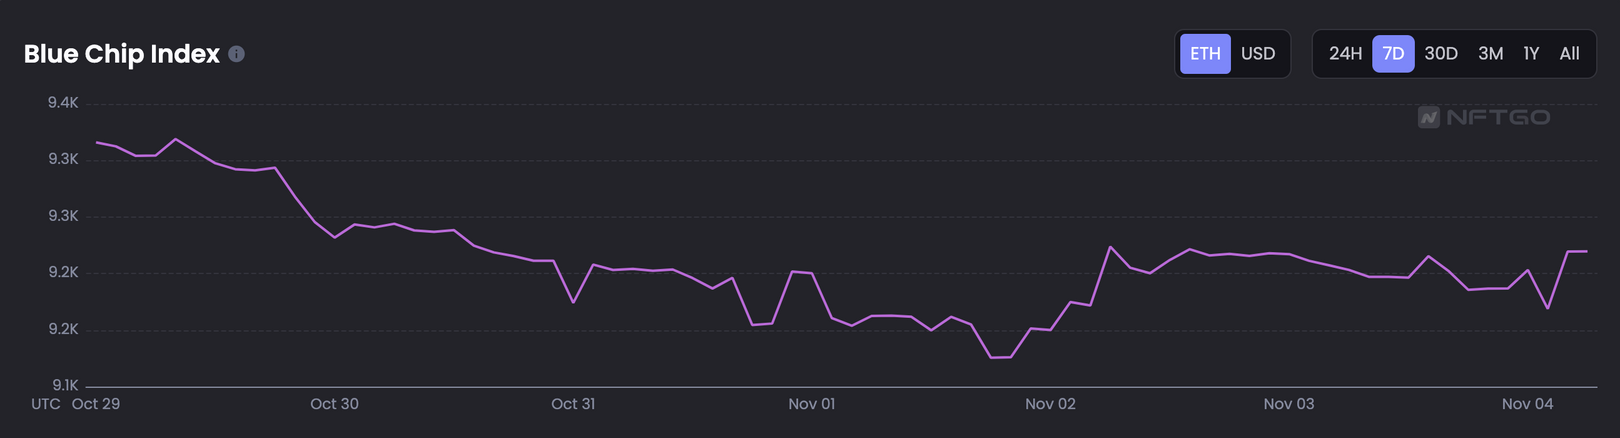Click the Nov 03 axis label

[1288, 404]
